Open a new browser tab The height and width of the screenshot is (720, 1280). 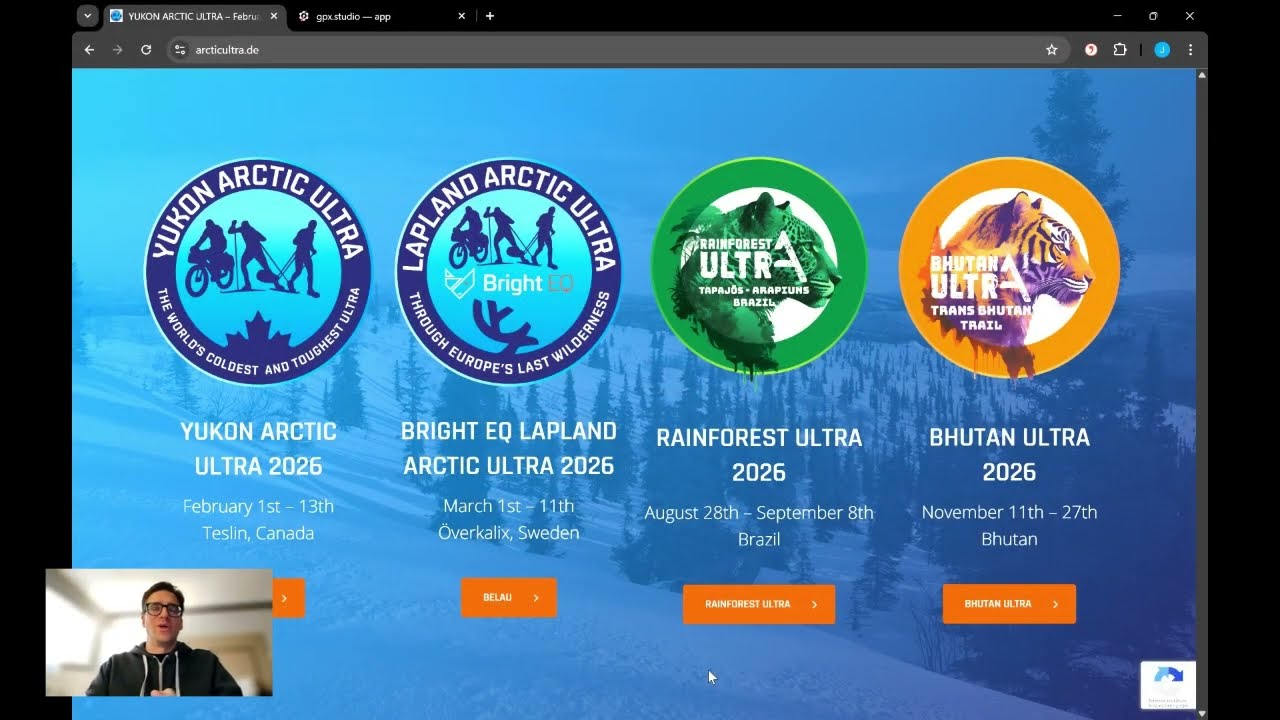pyautogui.click(x=489, y=16)
